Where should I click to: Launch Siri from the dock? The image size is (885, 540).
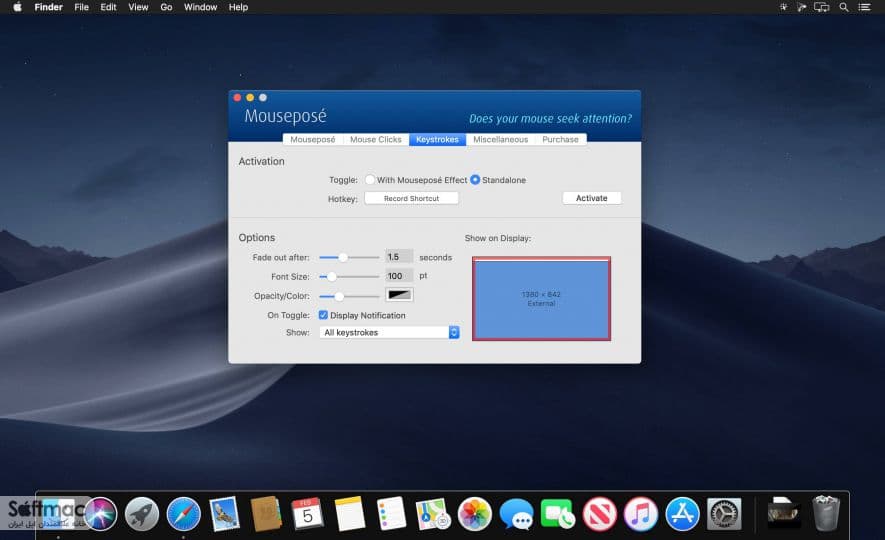click(100, 514)
